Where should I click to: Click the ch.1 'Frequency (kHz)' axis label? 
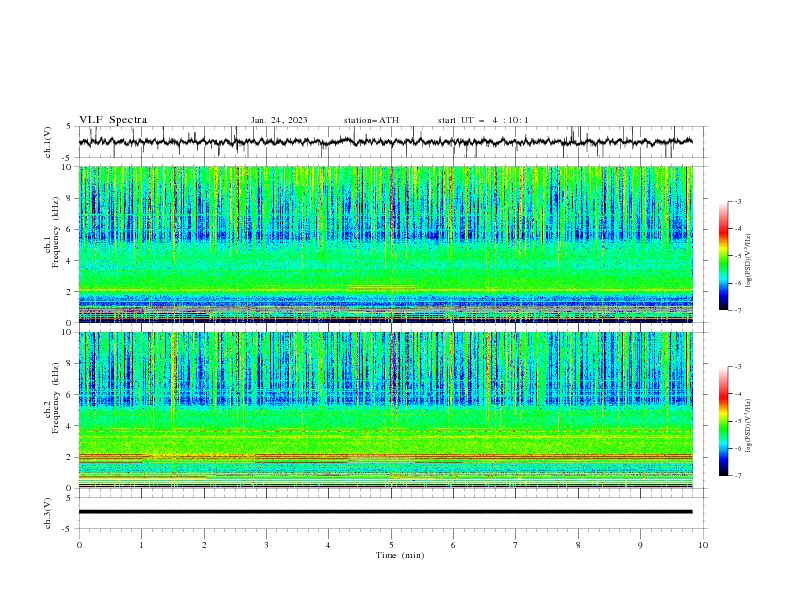56,233
